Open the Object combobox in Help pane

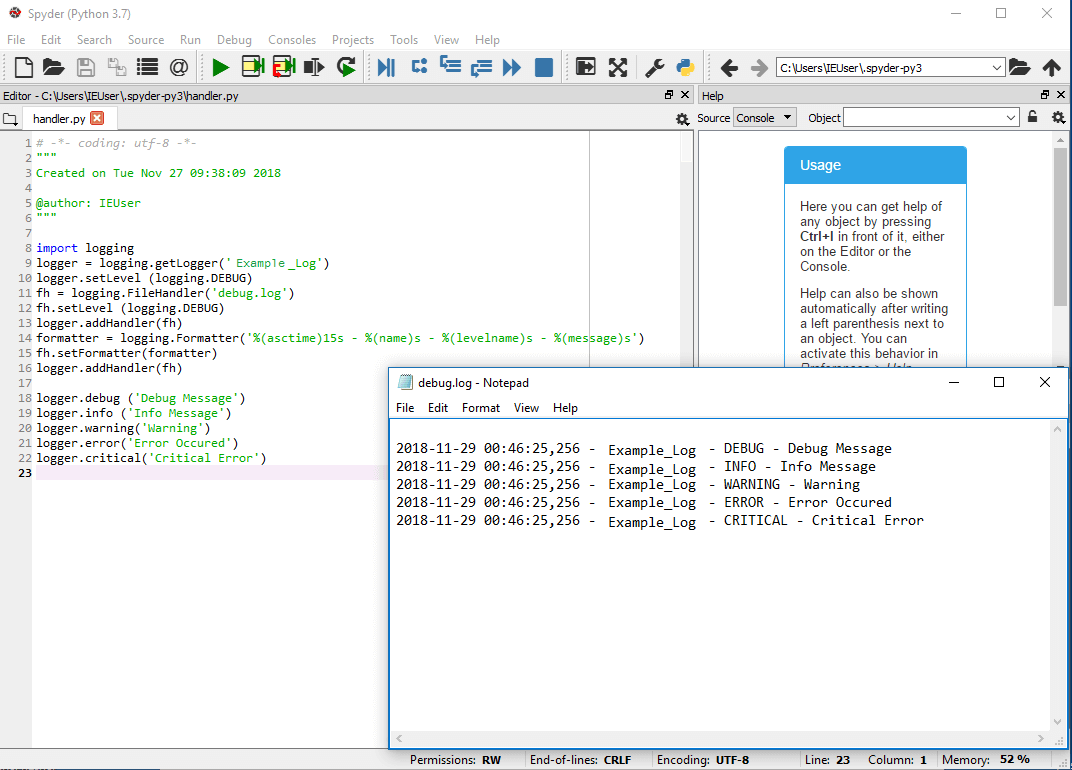coord(930,117)
